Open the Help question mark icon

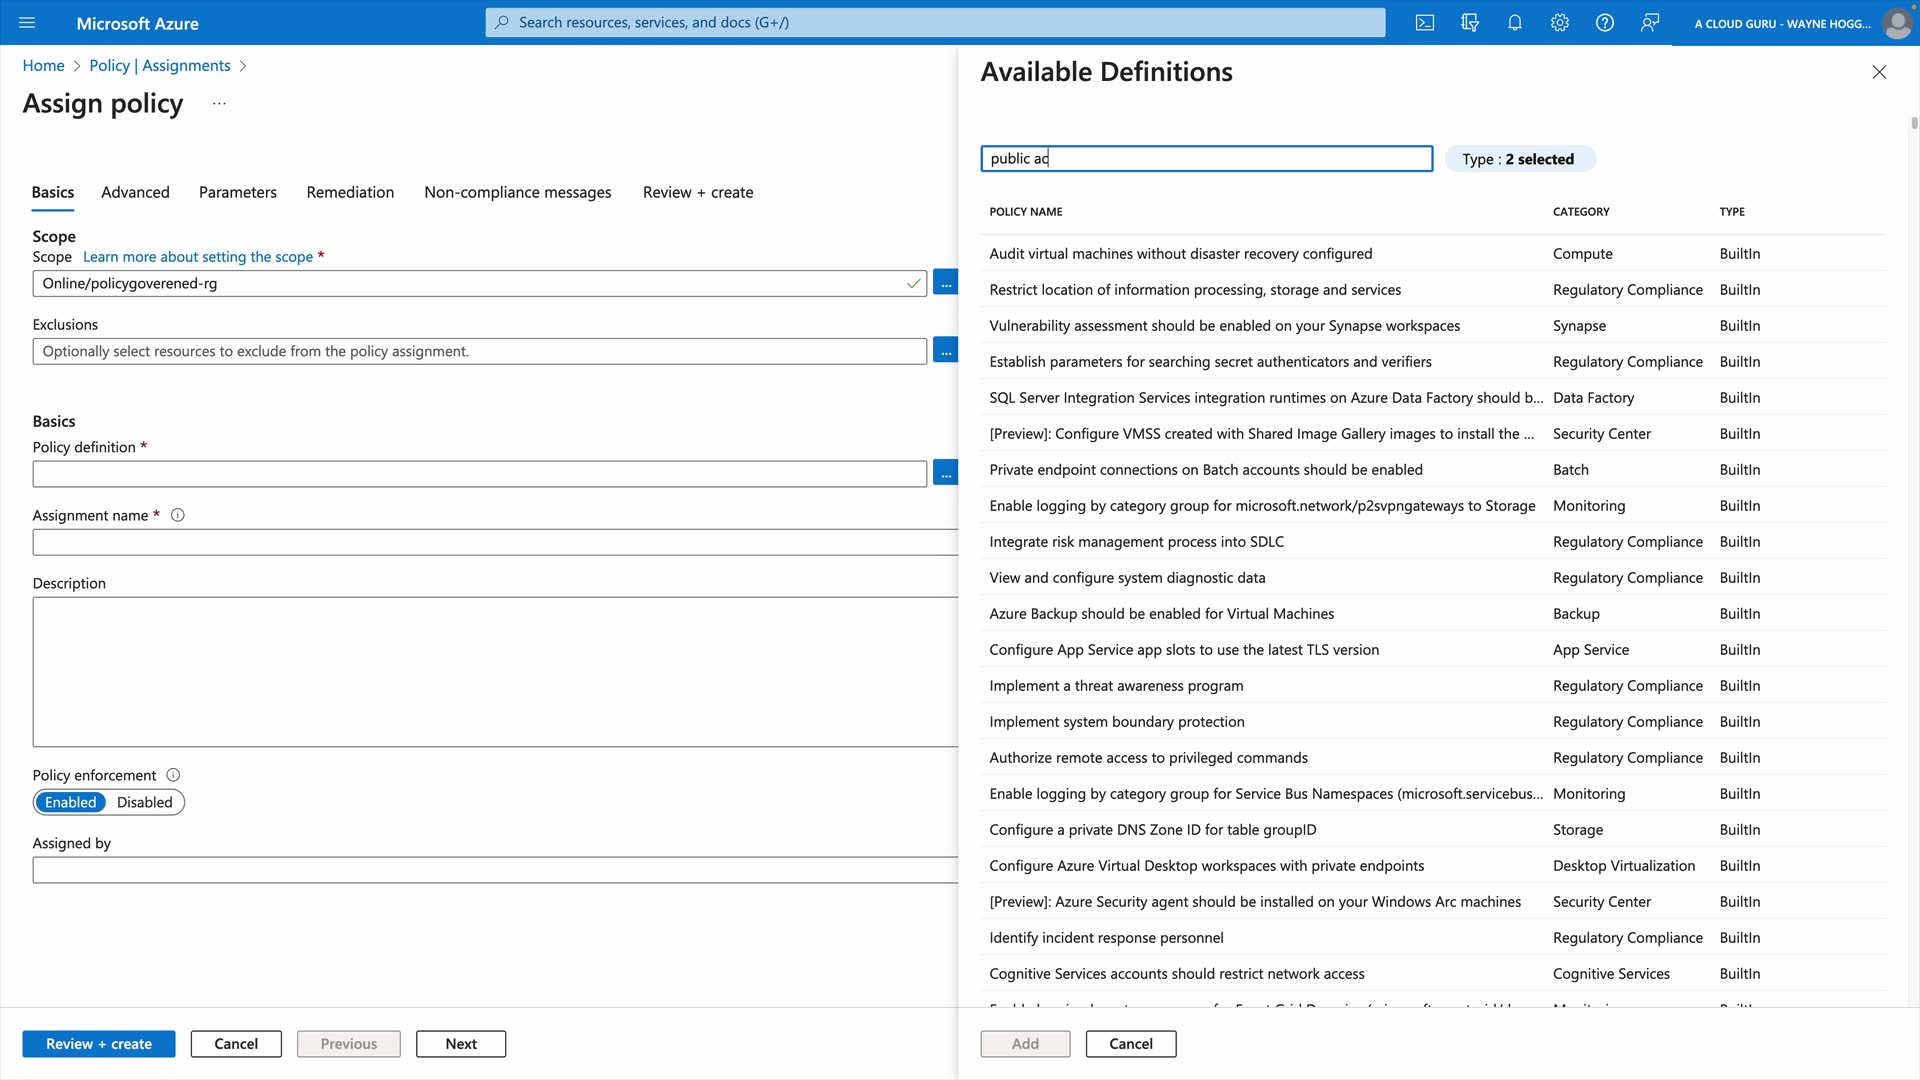[1605, 23]
